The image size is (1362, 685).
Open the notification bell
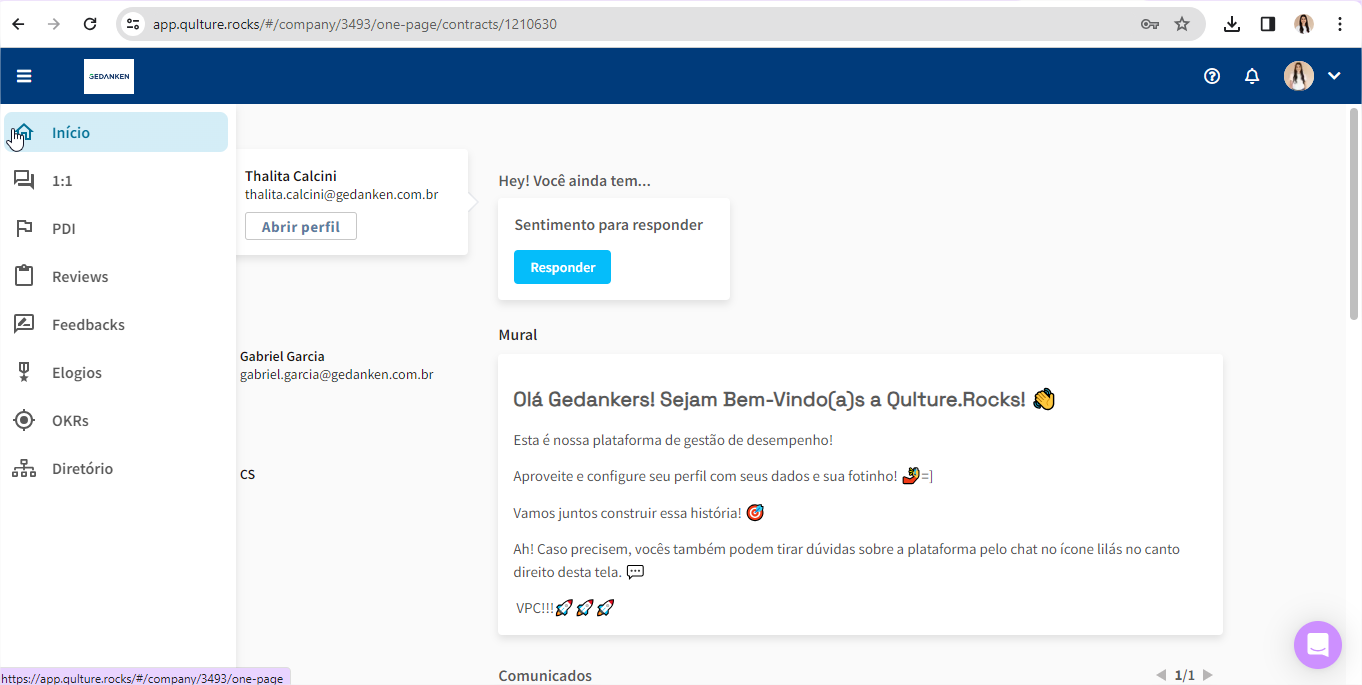tap(1251, 75)
